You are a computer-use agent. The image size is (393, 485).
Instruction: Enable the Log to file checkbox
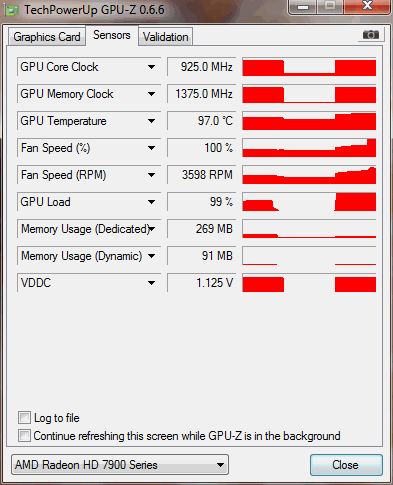point(24,418)
